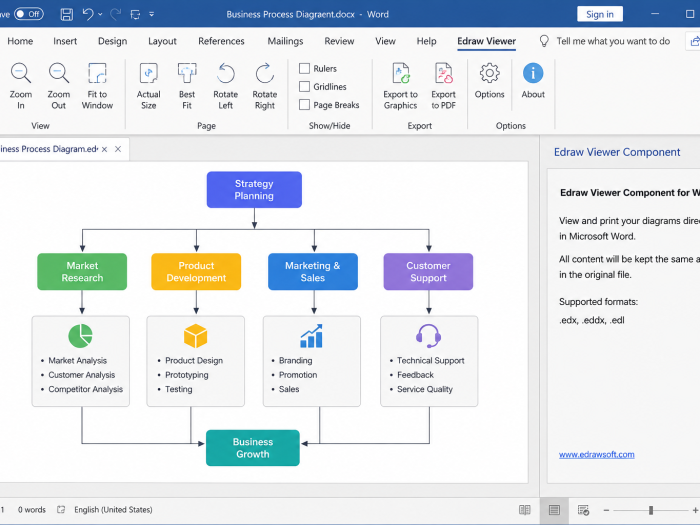Click the Service Quality bullet text

[x=425, y=389]
